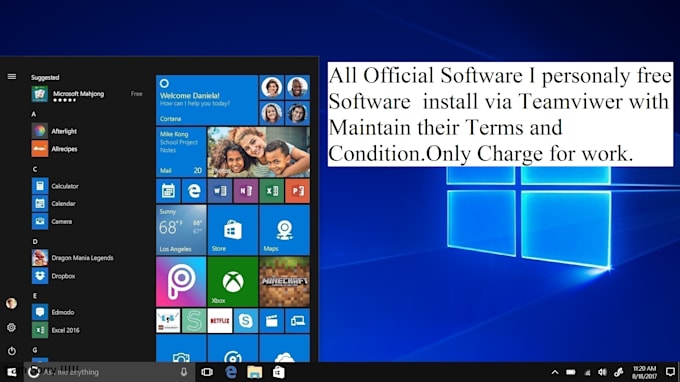Show hidden tray icons chevron
680x382 pixels.
pos(555,372)
